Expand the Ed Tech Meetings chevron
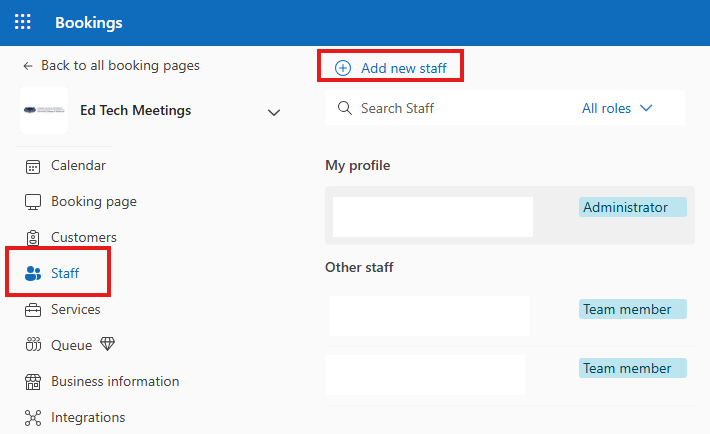This screenshot has height=434, width=710. (x=274, y=112)
